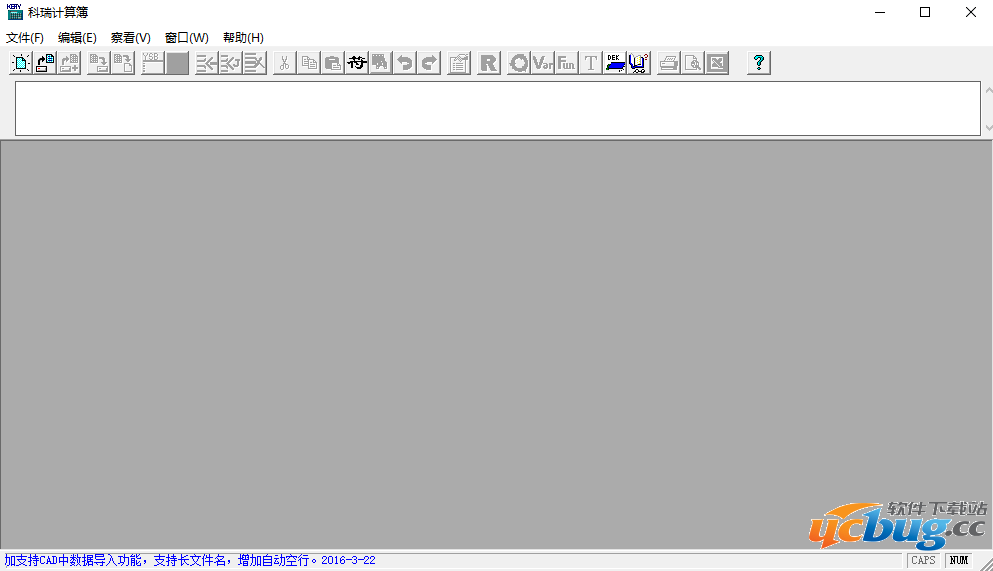Click the Var variable toolbar icon
Viewport: 993px width, 571px height.
[543, 63]
